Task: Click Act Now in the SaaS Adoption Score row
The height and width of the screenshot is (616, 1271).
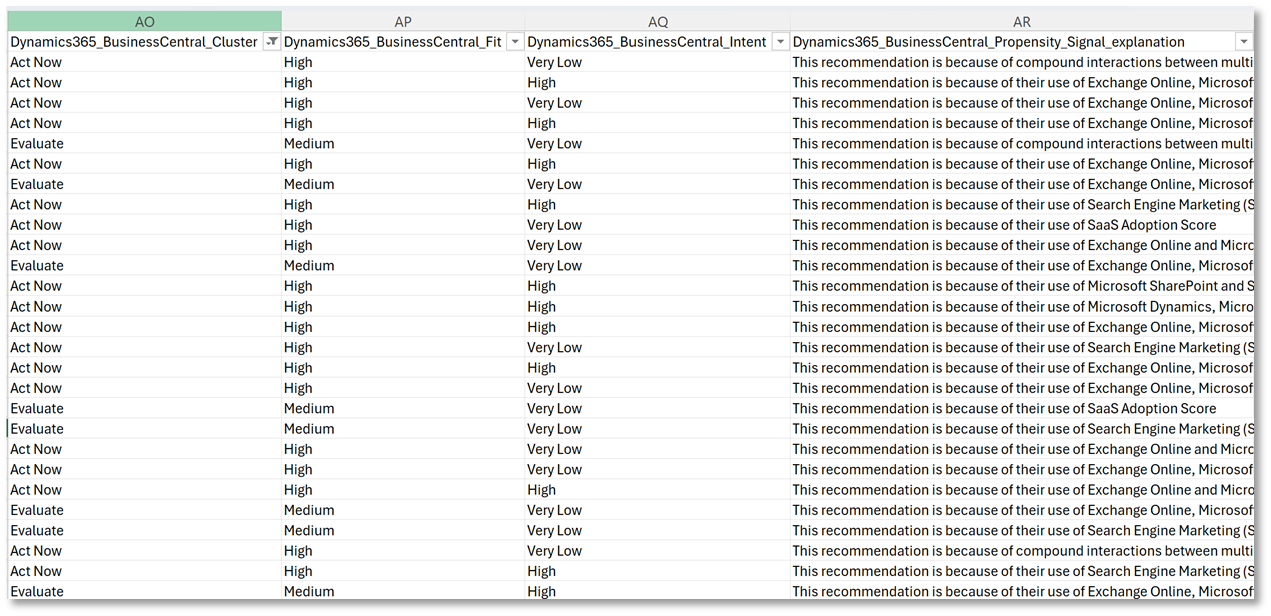Action: 36,225
